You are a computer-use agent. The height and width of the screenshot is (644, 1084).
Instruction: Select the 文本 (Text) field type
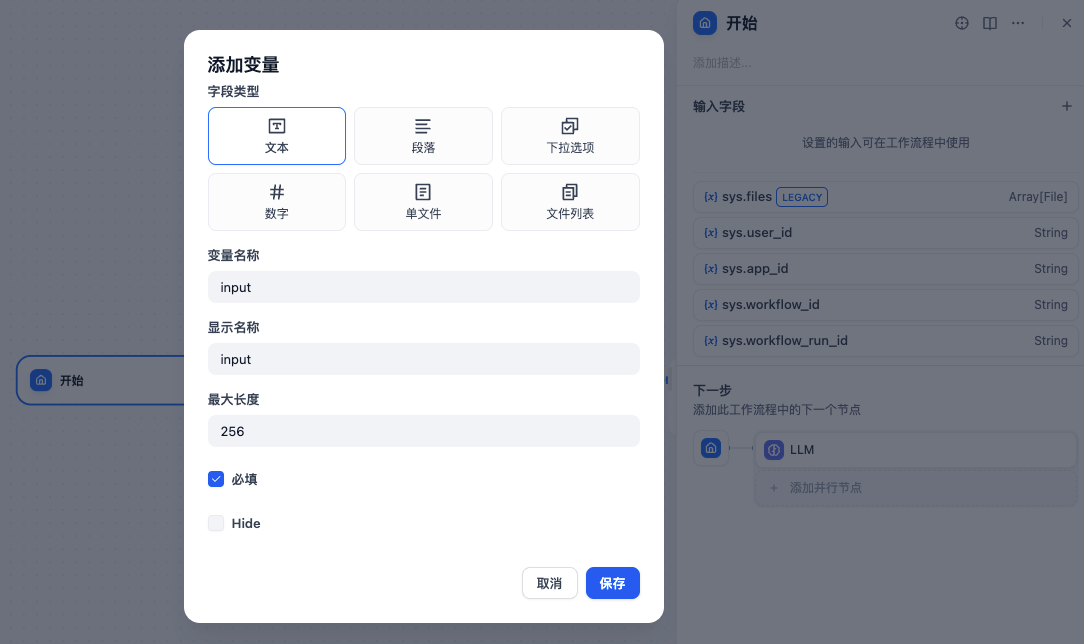point(277,136)
